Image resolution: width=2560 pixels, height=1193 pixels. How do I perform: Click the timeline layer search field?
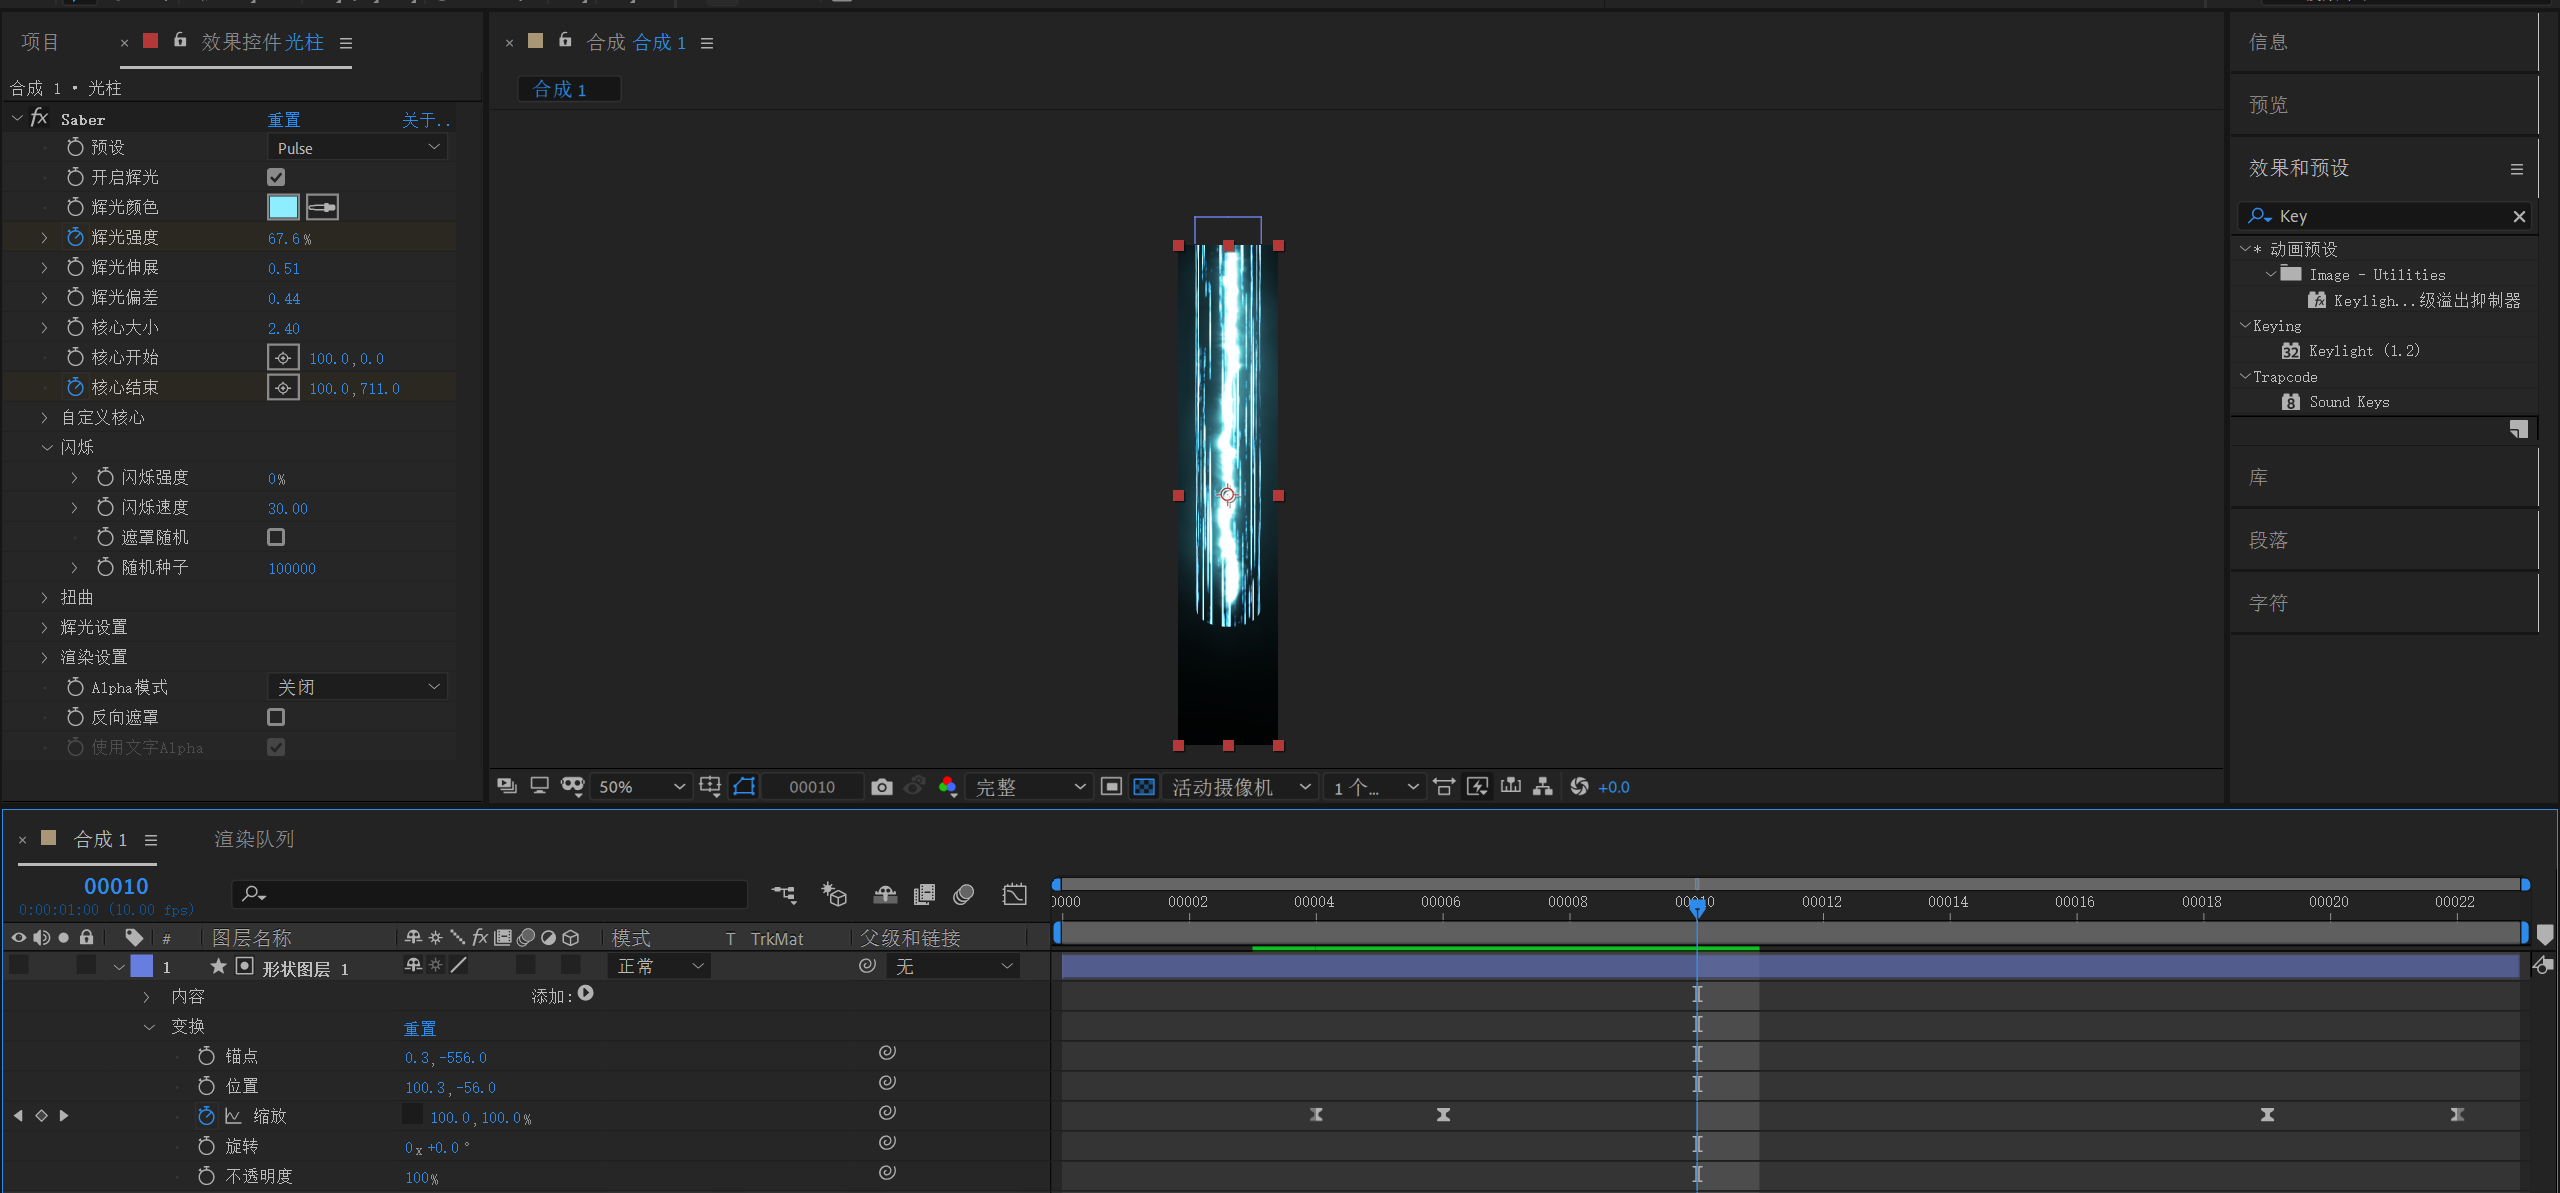(490, 893)
